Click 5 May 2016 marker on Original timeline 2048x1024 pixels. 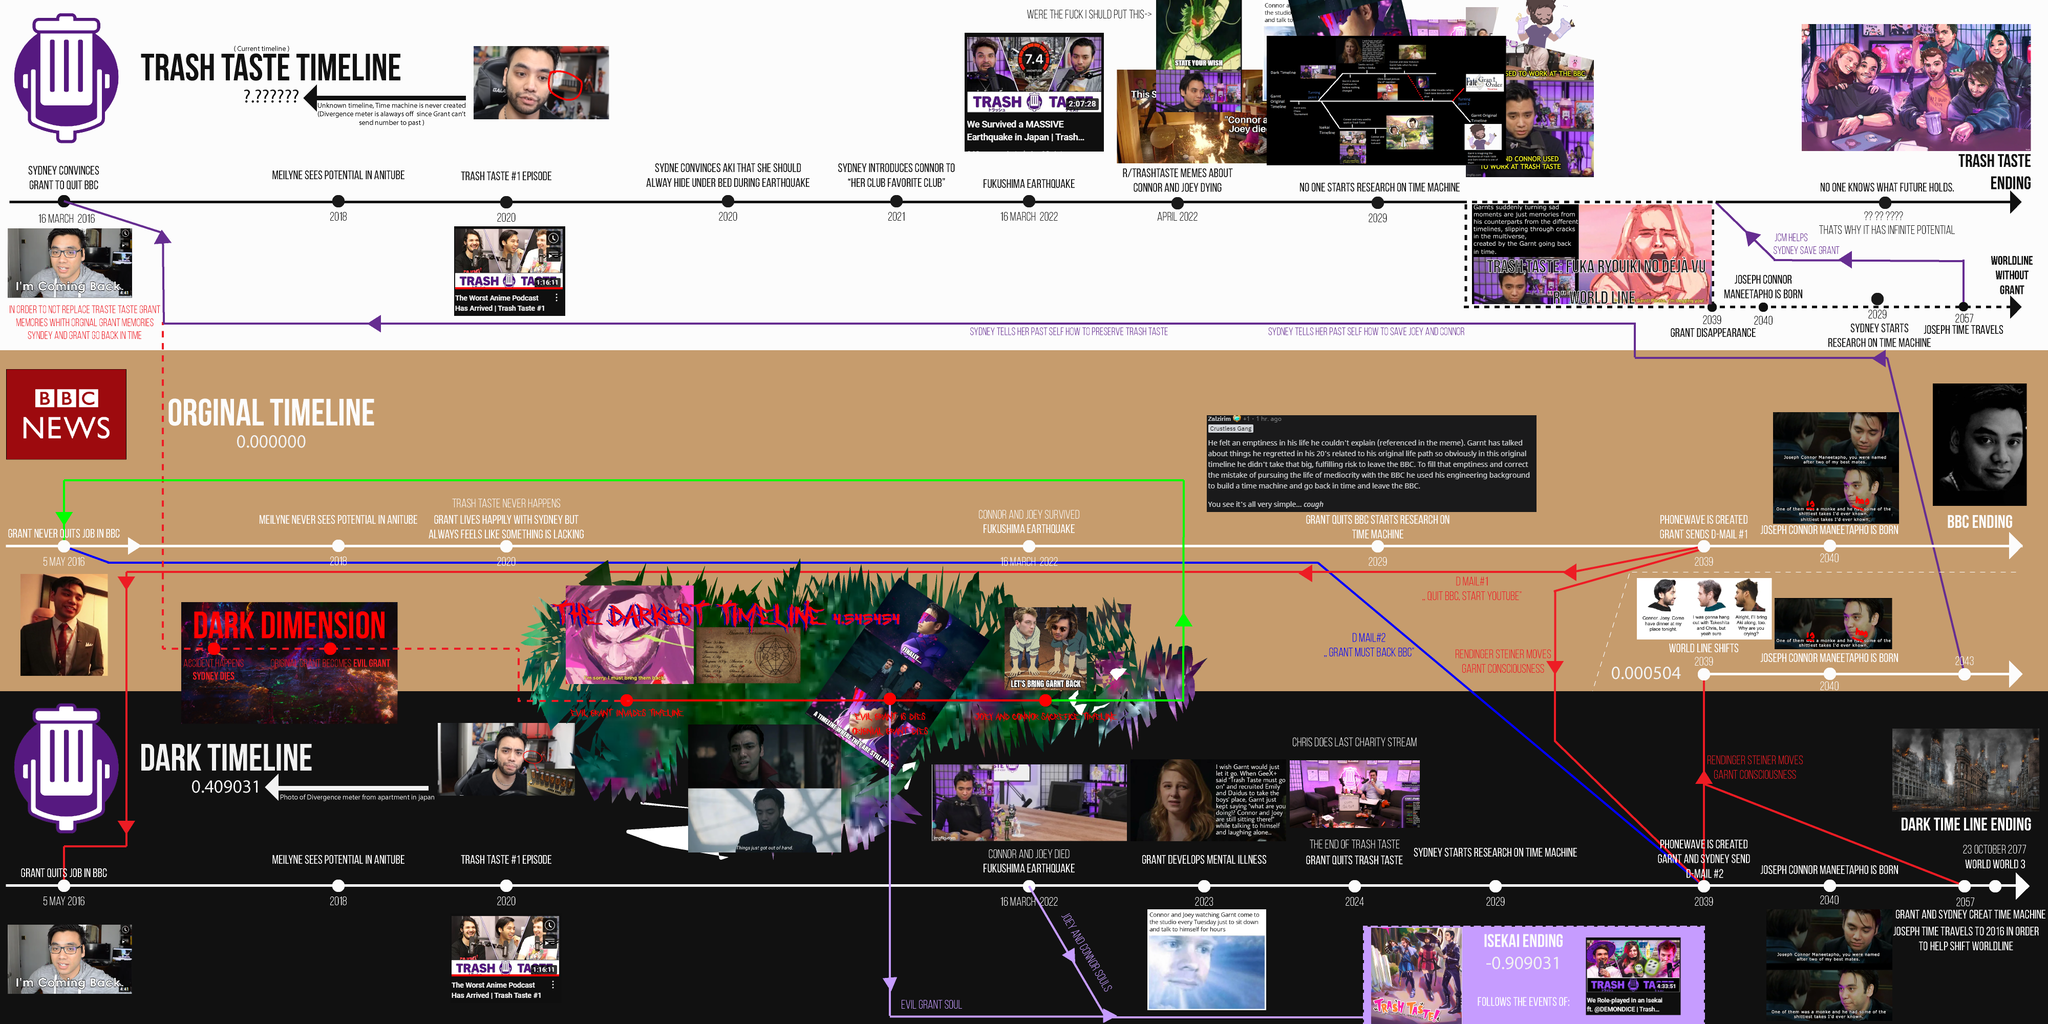[64, 546]
